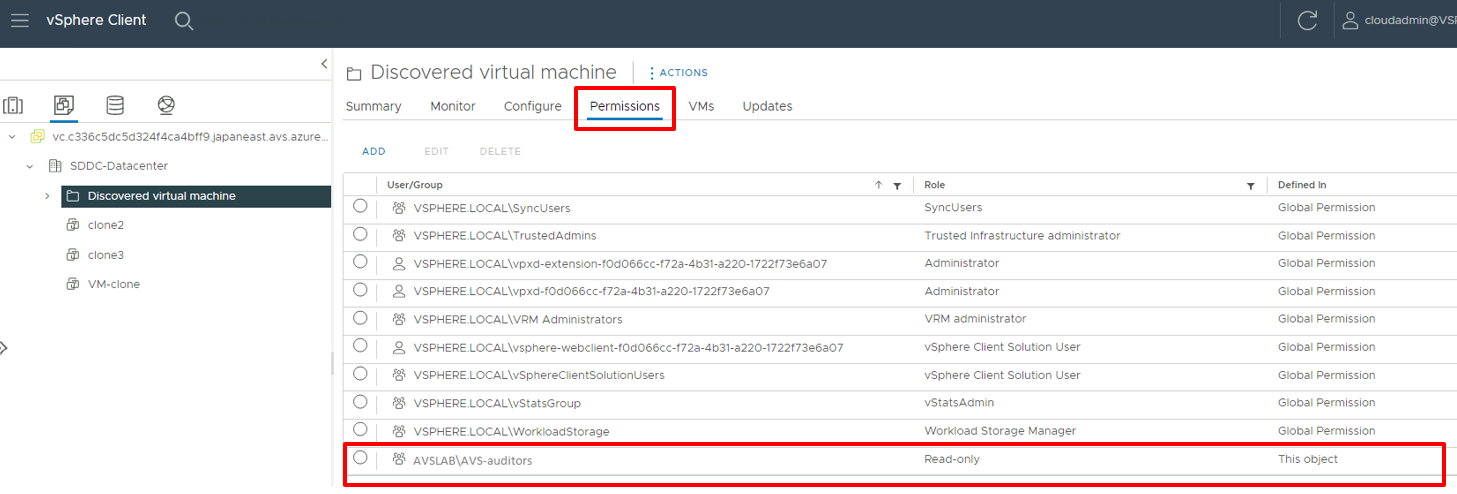Click the Workload Storage Manager role cell
Screen dimensions: 1457x494
click(1000, 431)
